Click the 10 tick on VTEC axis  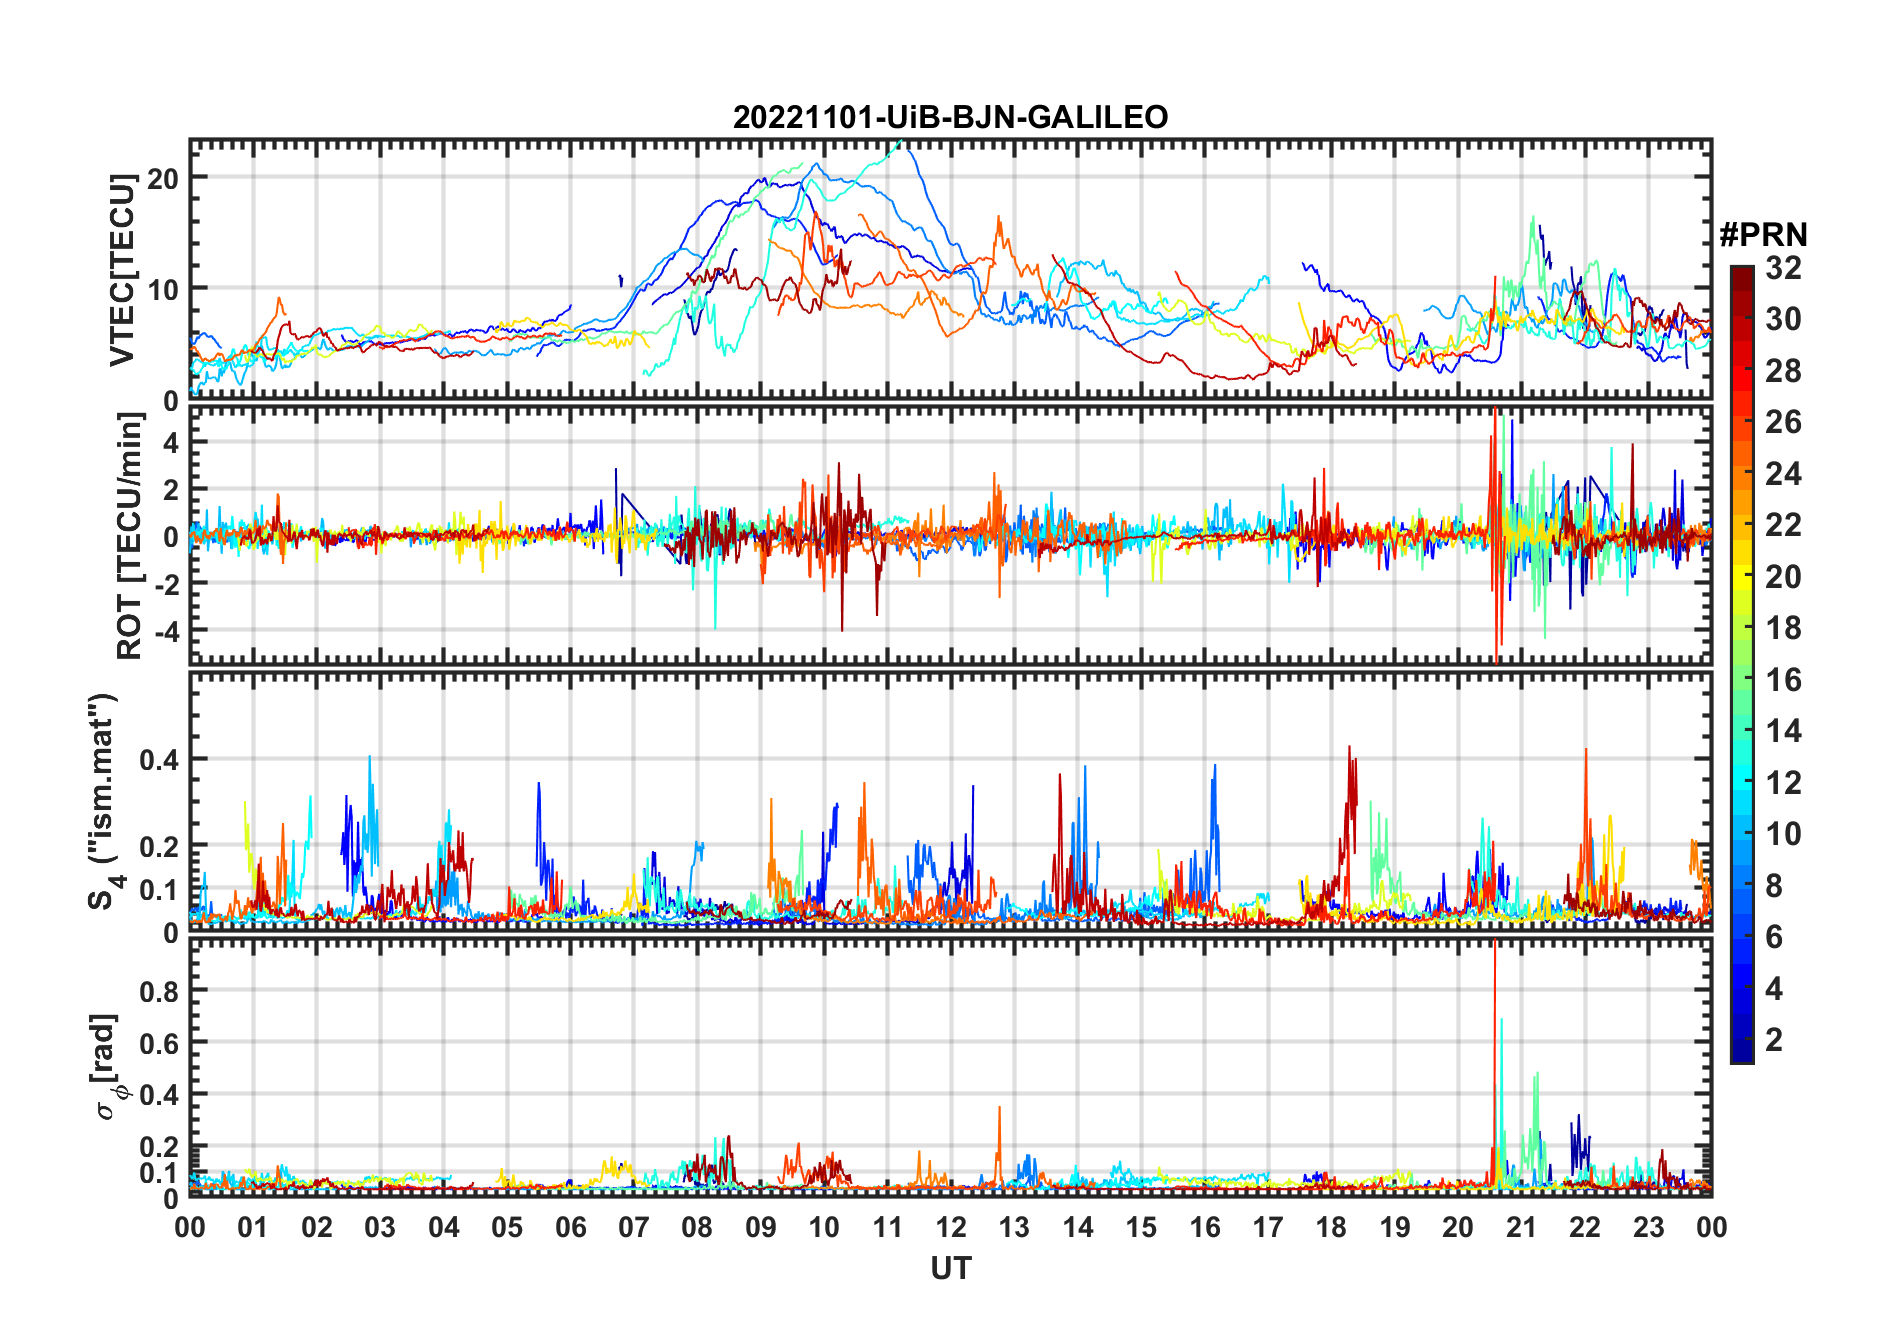(x=163, y=290)
